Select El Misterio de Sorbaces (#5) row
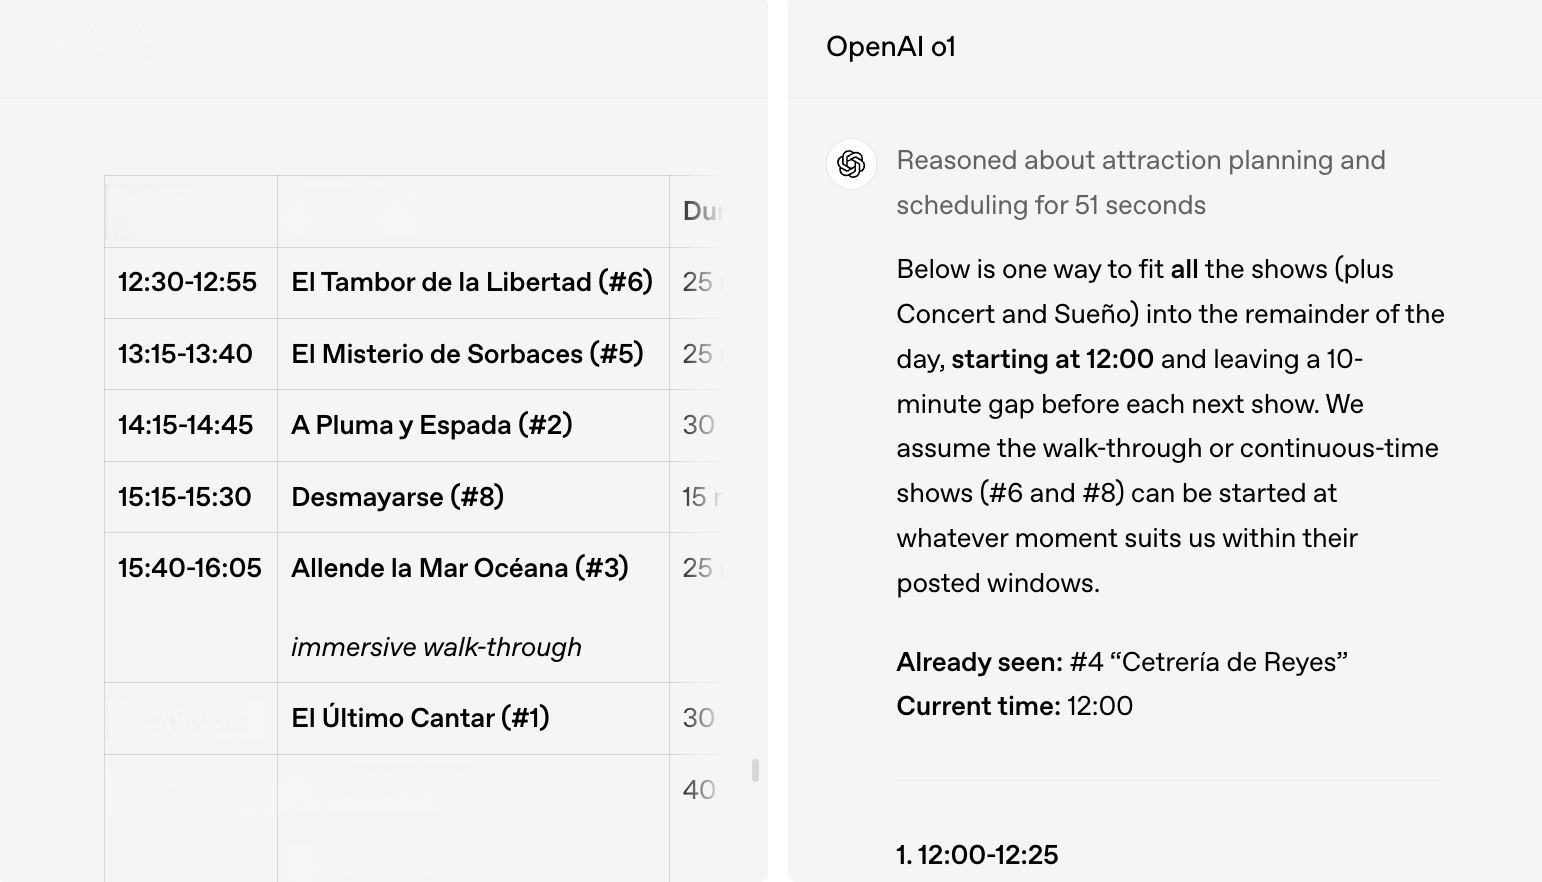This screenshot has width=1542, height=882. click(411, 354)
